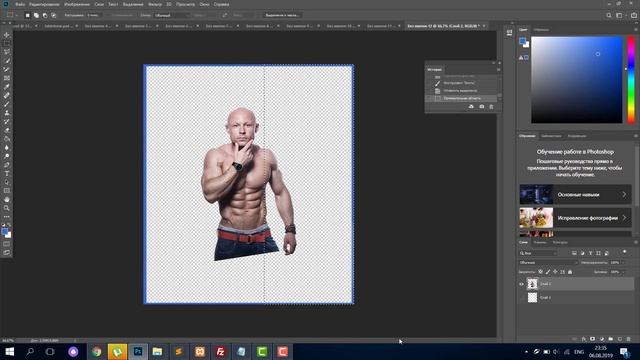Click the share image icon at top right
This screenshot has width=640, height=360.
point(634,15)
